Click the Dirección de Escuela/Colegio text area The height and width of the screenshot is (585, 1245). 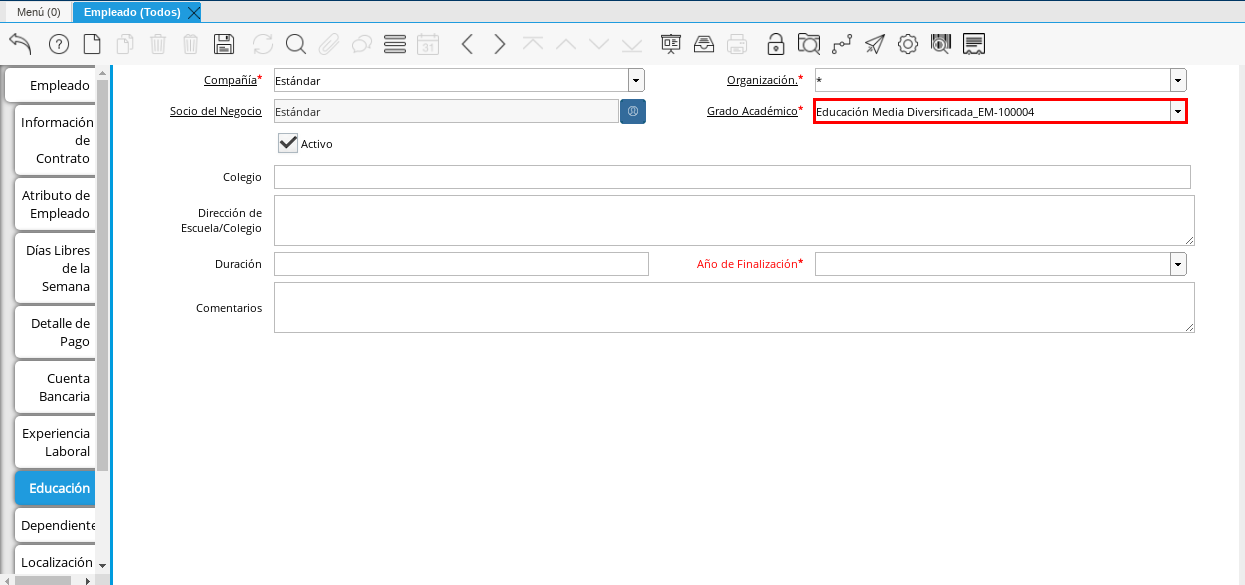click(x=734, y=220)
